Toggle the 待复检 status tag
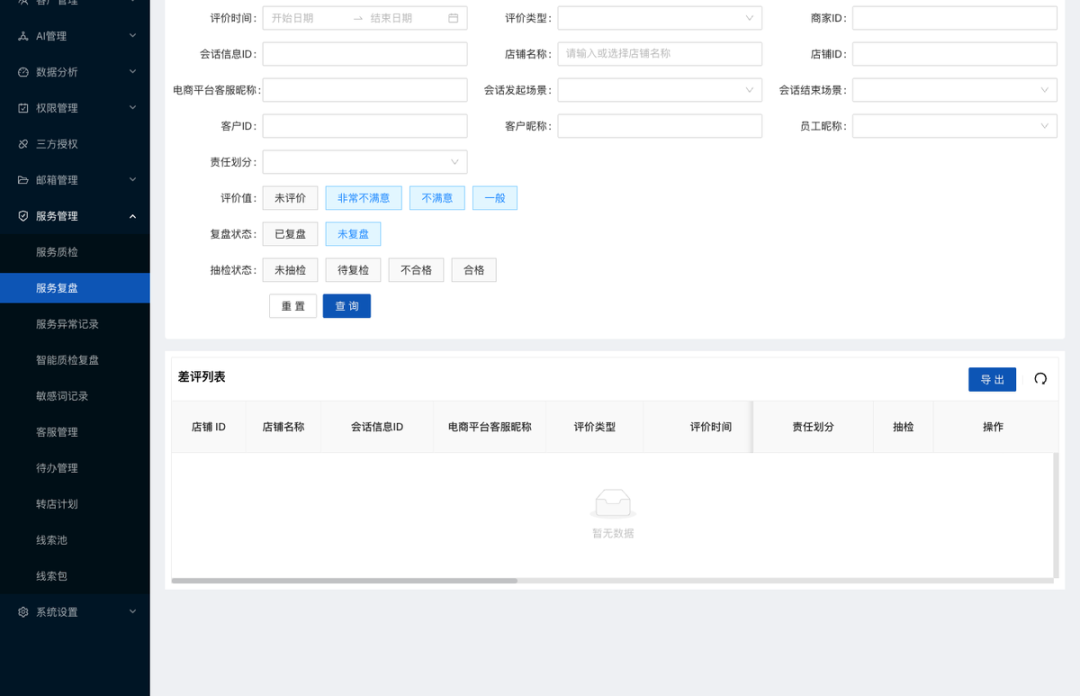 353,270
